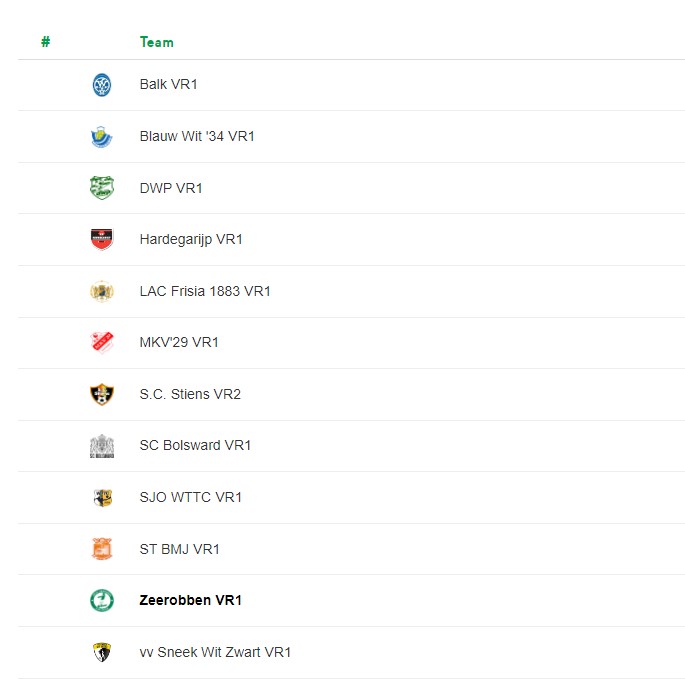The width and height of the screenshot is (685, 688).
Task: Click the Balk VR1 club logo
Action: [102, 85]
